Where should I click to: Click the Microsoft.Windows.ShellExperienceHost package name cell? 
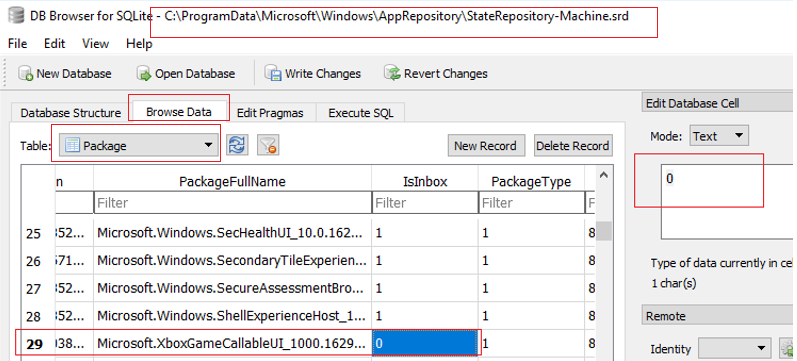coord(232,316)
